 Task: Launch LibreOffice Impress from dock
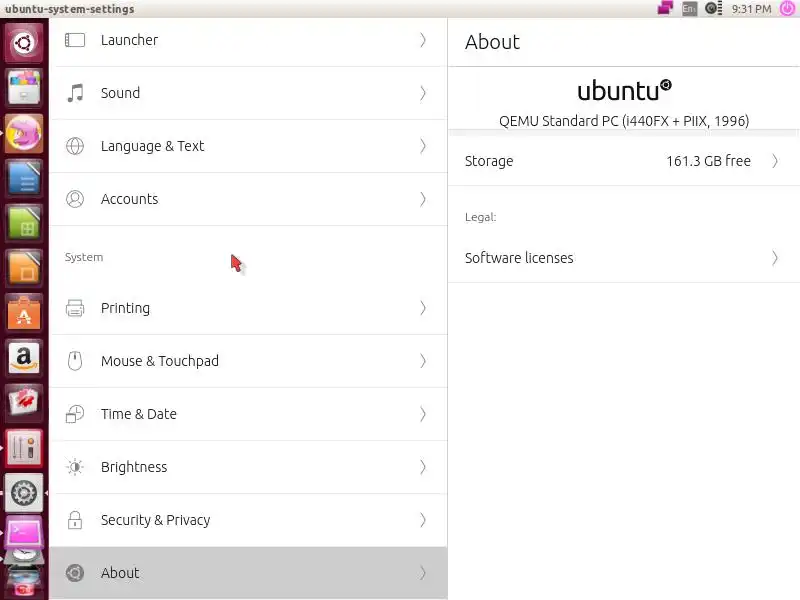tap(24, 268)
